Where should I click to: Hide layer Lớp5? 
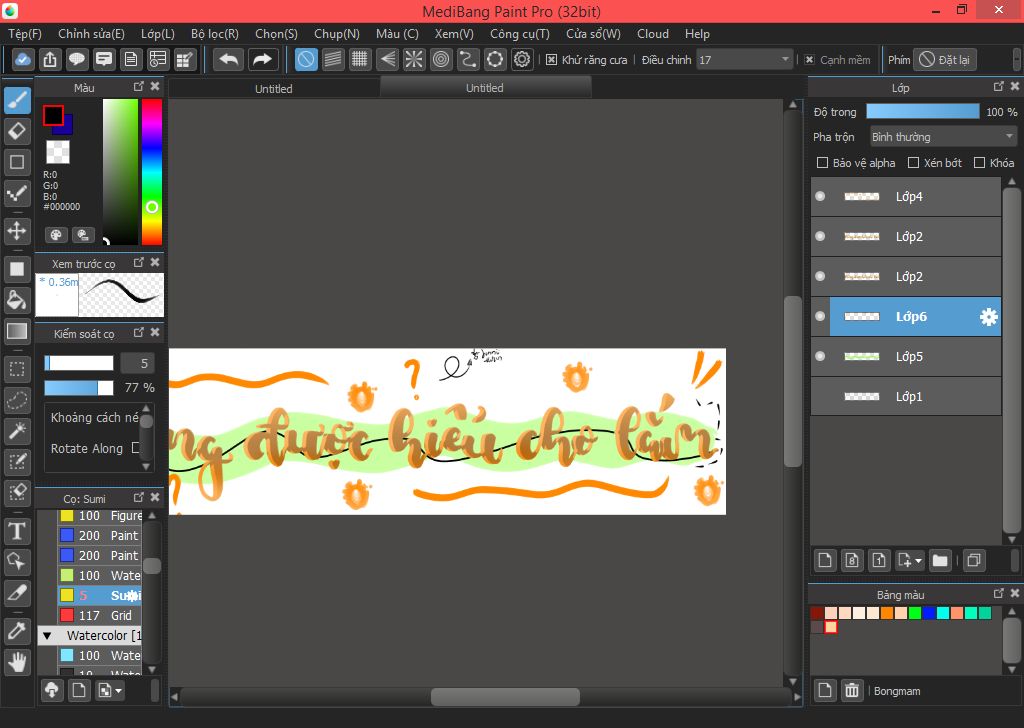point(820,356)
